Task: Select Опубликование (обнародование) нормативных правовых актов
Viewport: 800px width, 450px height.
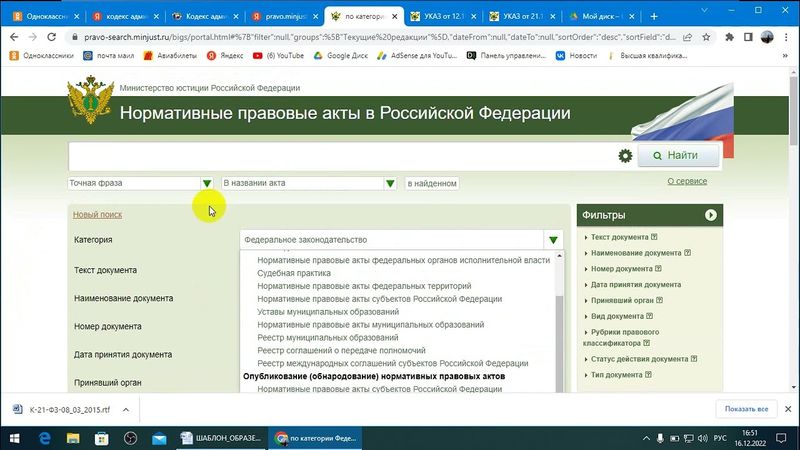Action: [374, 376]
